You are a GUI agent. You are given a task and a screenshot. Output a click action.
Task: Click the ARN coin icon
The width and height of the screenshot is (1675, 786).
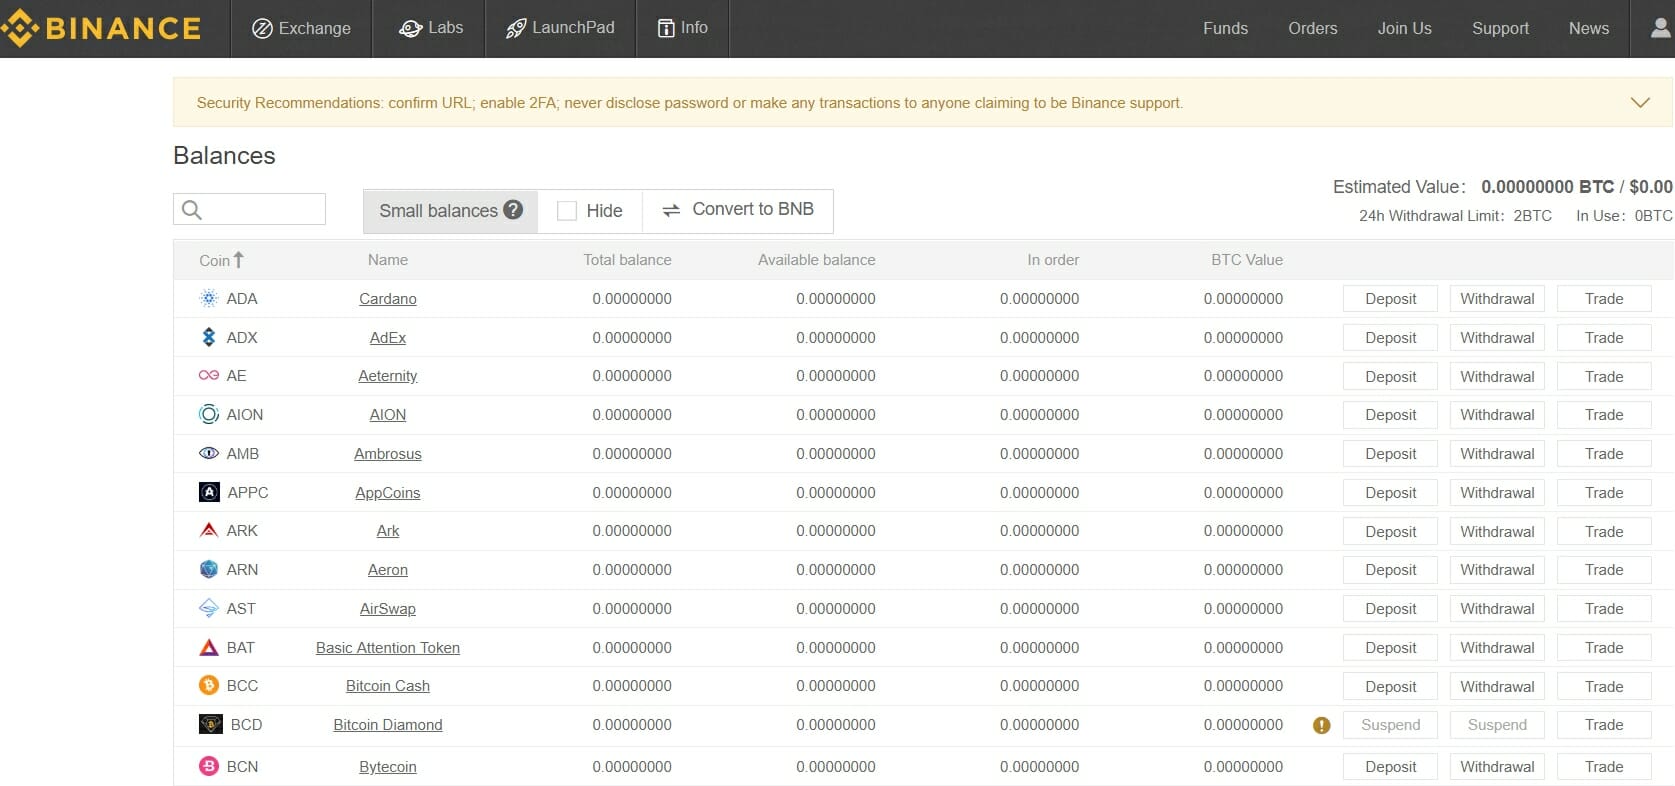pyautogui.click(x=208, y=569)
